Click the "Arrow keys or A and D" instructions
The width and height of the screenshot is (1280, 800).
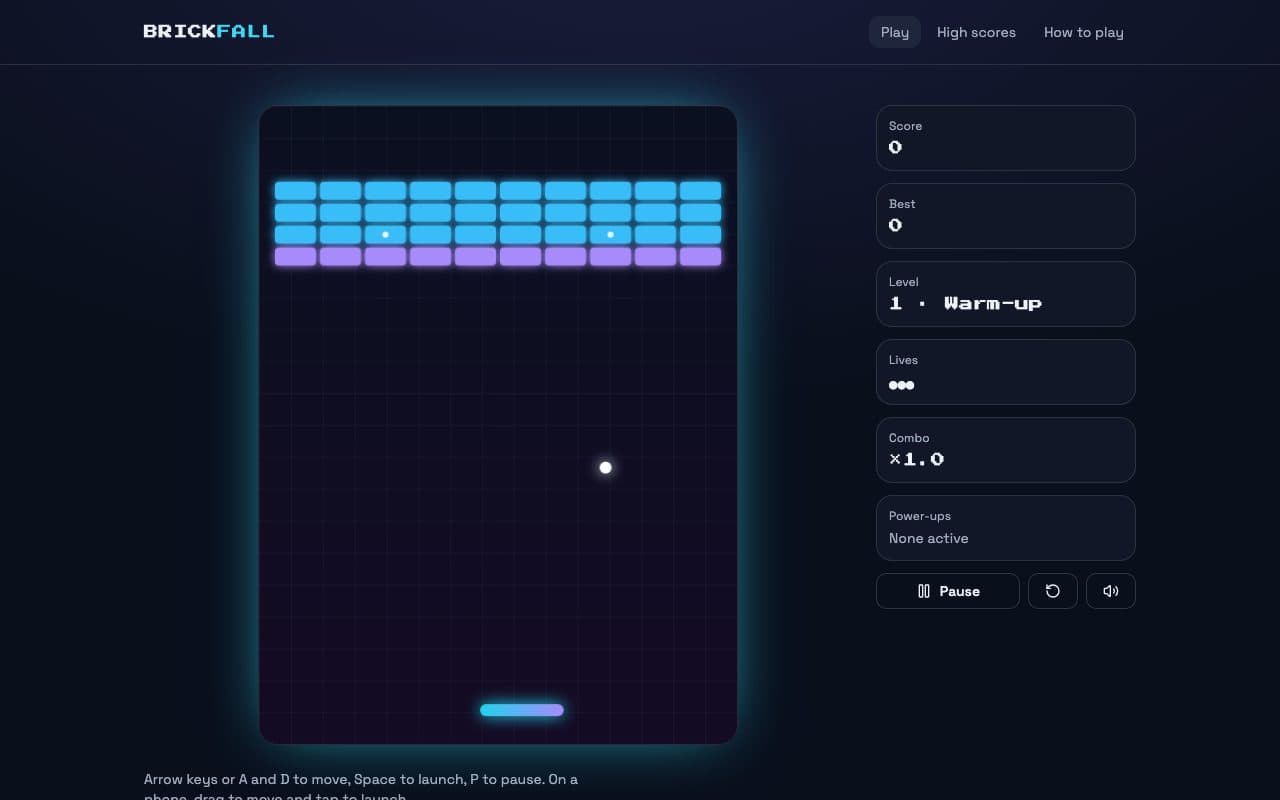coord(361,788)
